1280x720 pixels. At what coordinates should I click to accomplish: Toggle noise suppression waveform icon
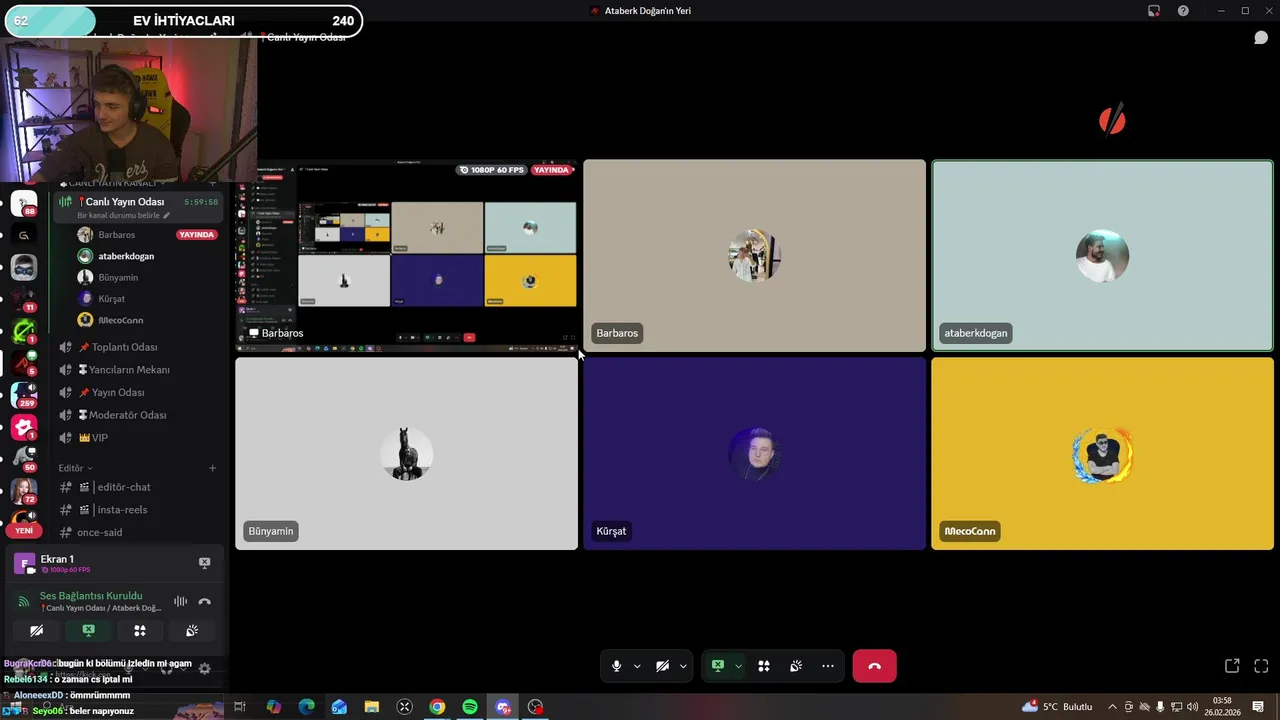(180, 601)
